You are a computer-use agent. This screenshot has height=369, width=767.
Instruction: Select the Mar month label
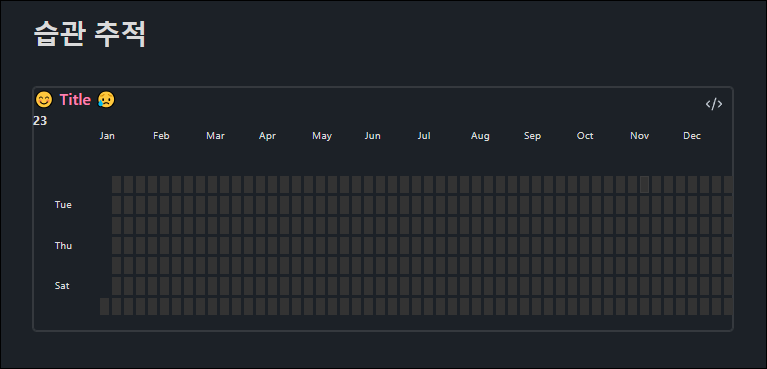[215, 136]
